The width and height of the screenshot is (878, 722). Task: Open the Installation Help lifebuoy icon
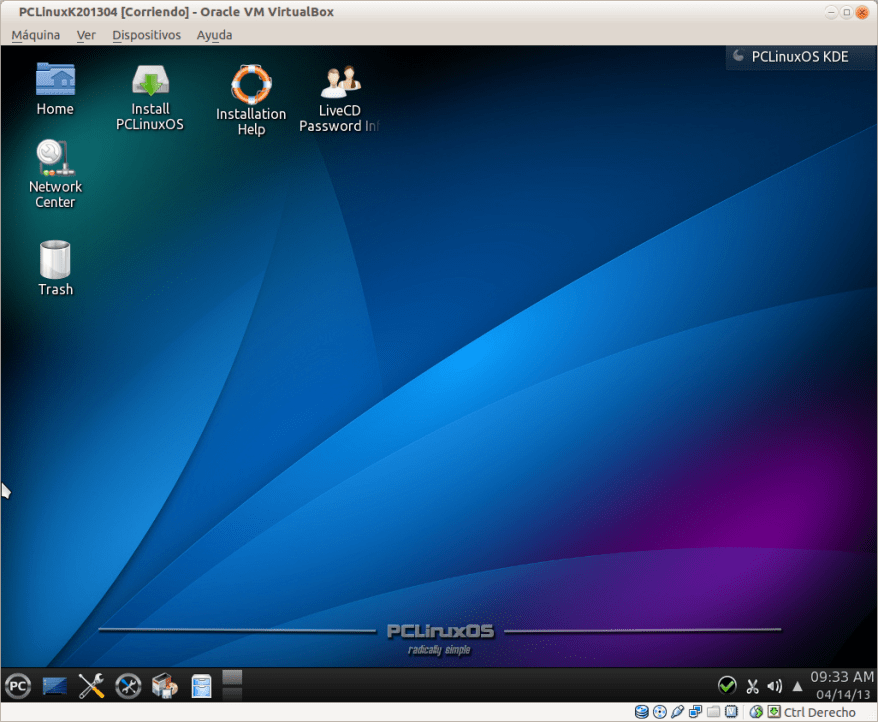tap(251, 100)
